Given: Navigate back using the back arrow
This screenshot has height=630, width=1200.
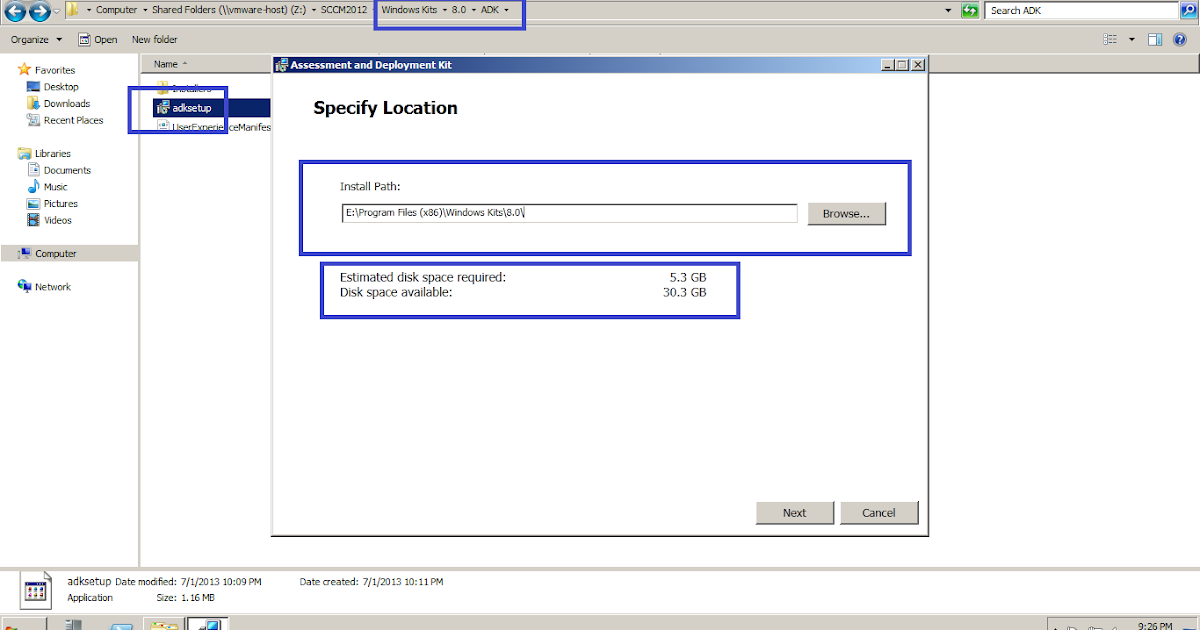Looking at the screenshot, I should coord(13,10).
